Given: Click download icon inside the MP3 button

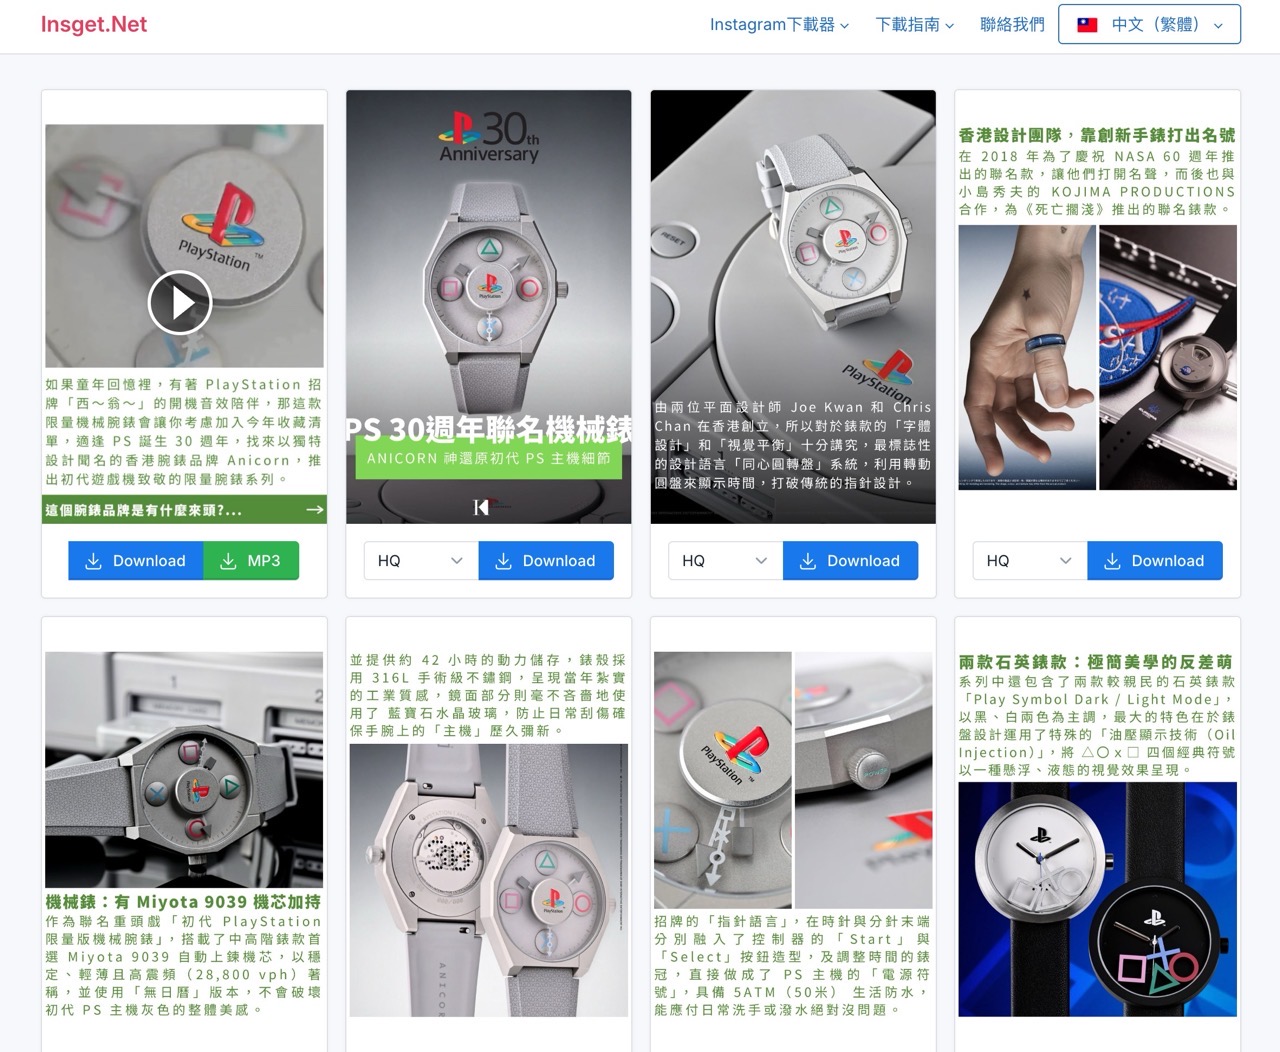Looking at the screenshot, I should 228,561.
